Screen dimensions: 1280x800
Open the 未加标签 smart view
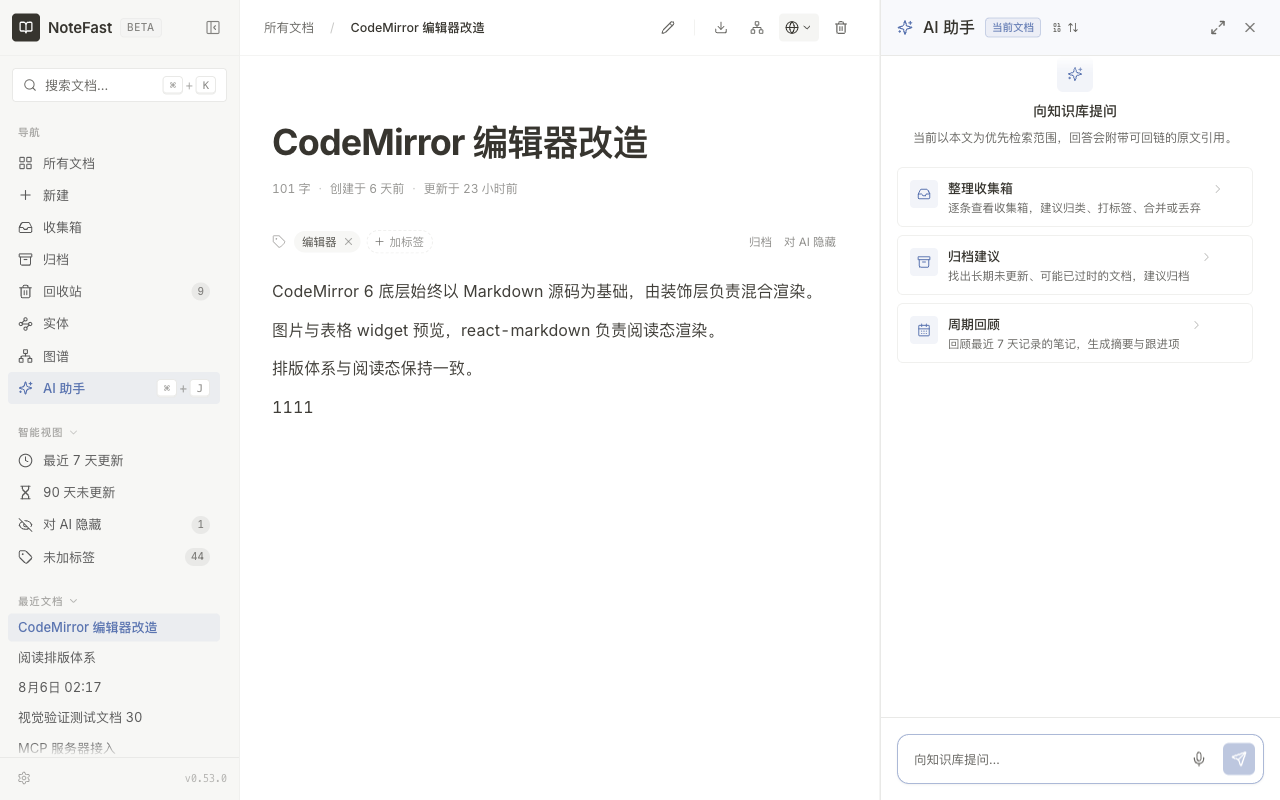[114, 557]
